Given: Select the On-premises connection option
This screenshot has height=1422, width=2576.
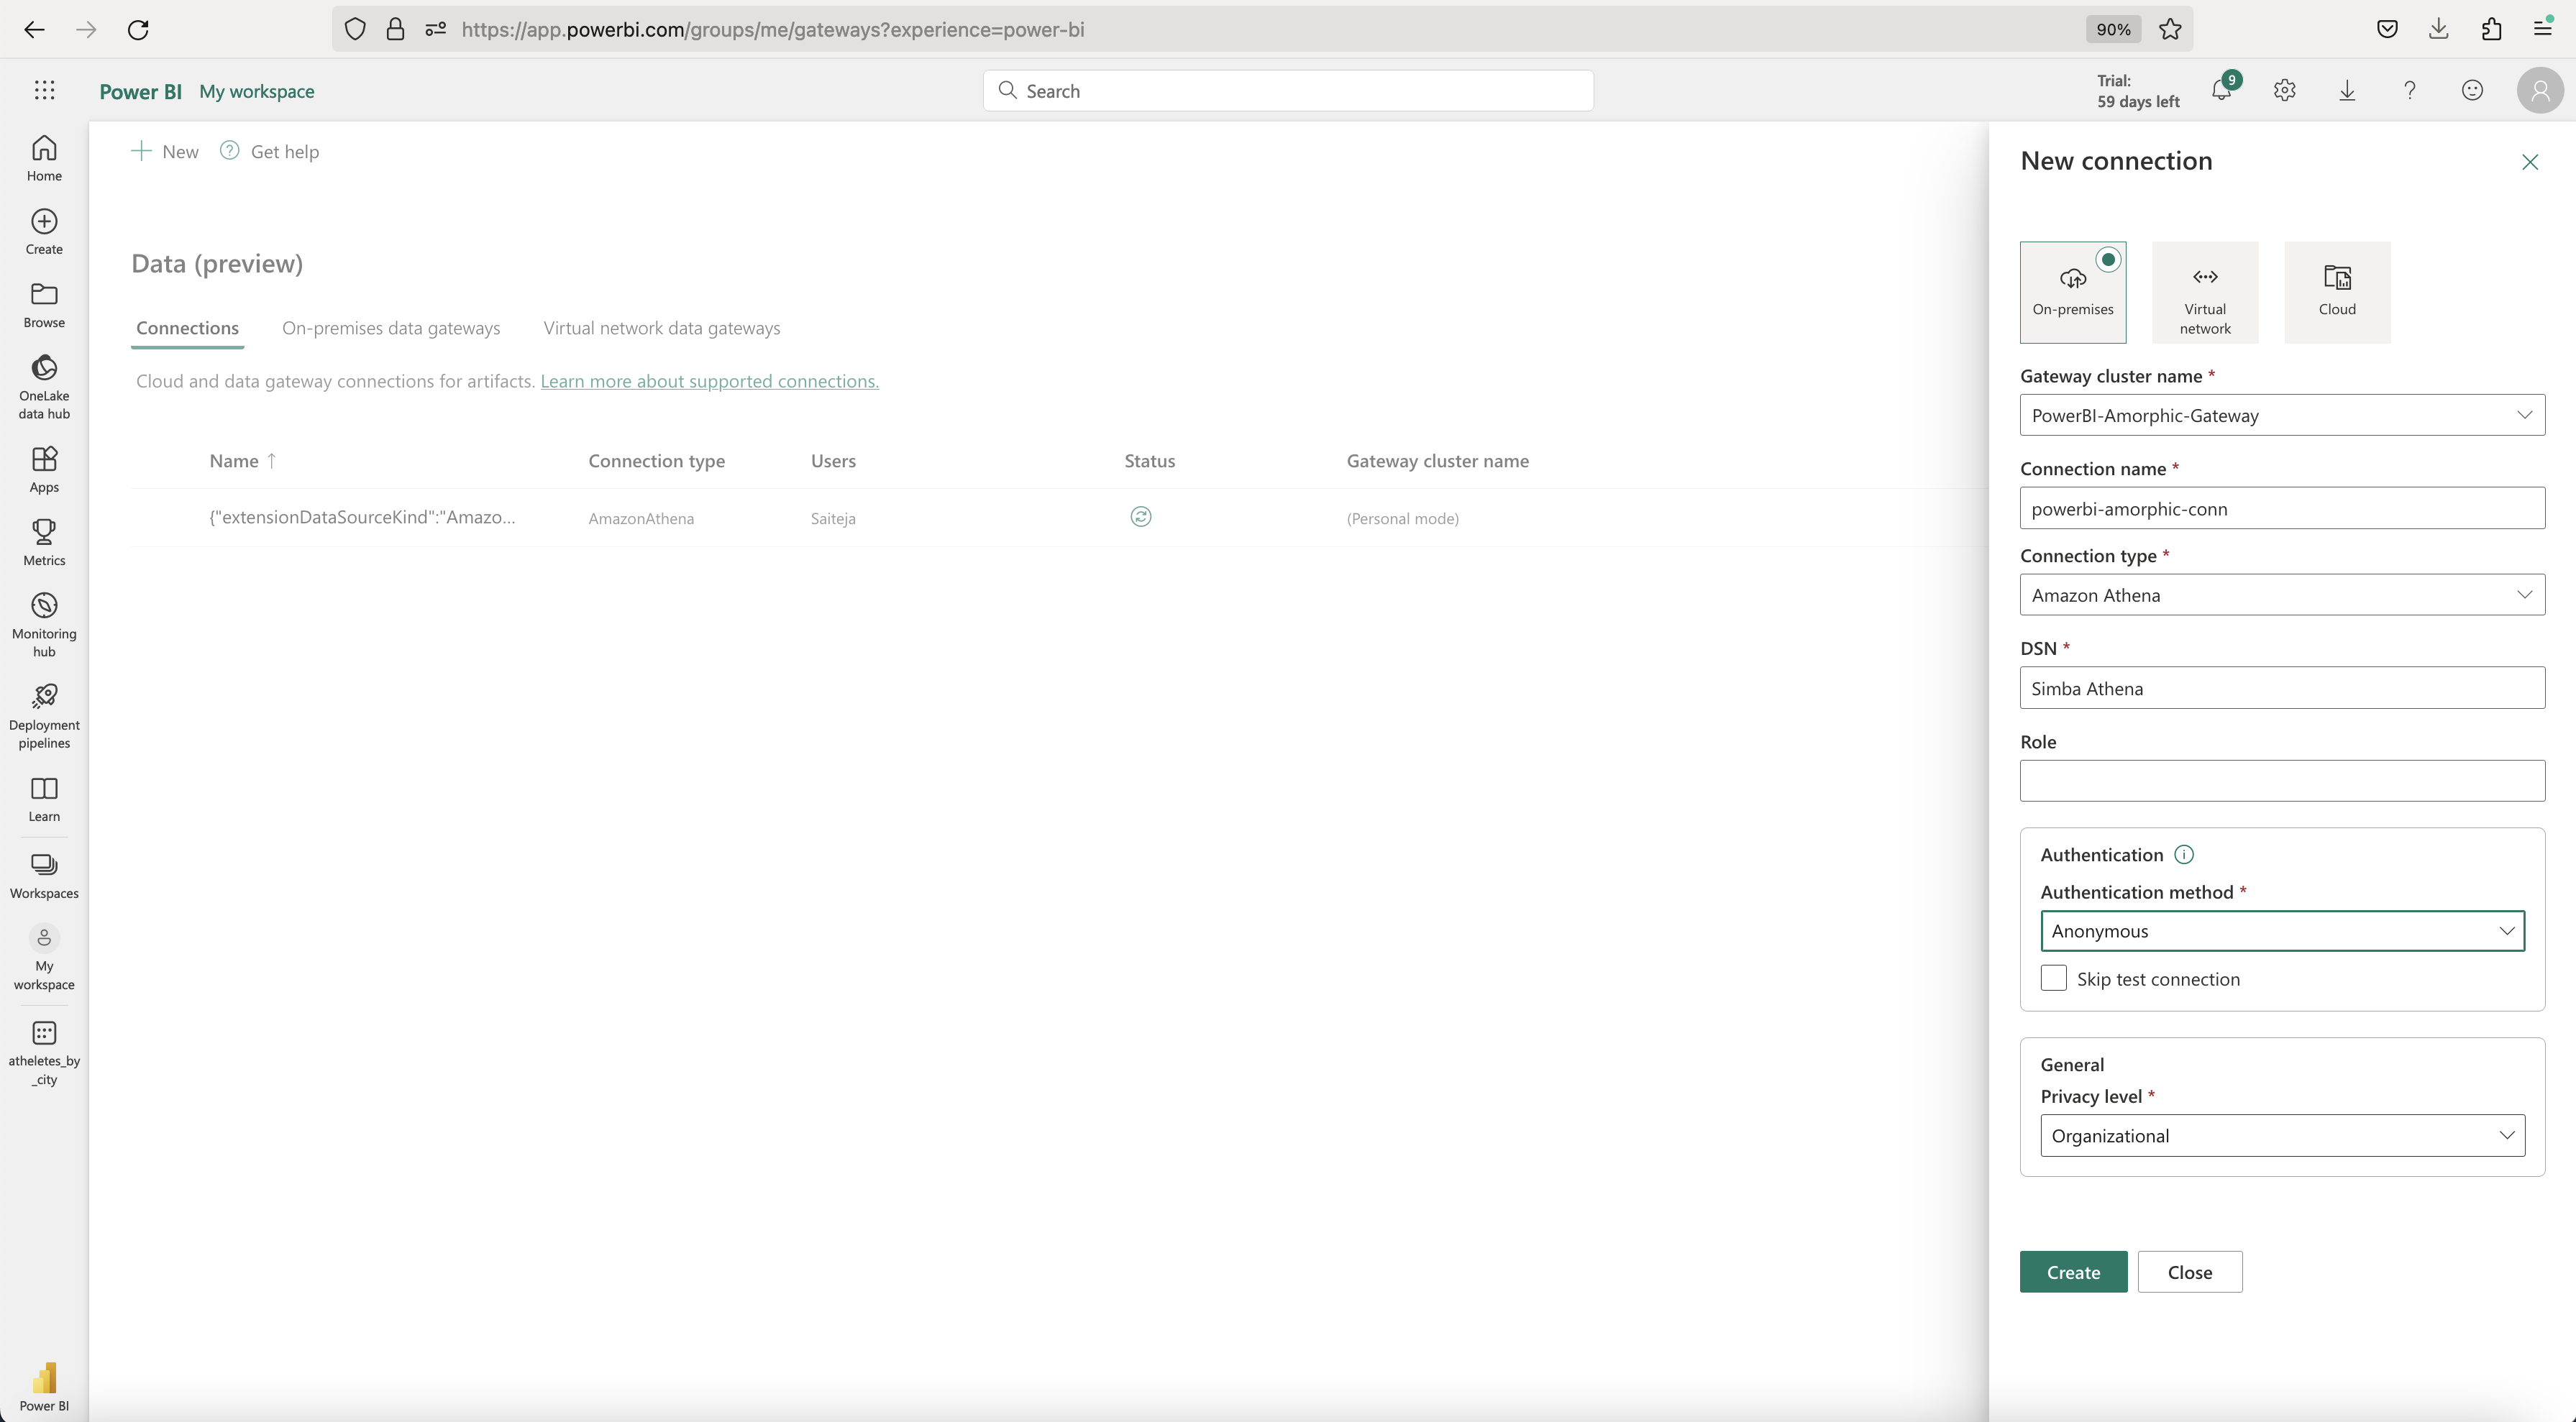Looking at the screenshot, I should pyautogui.click(x=2073, y=292).
